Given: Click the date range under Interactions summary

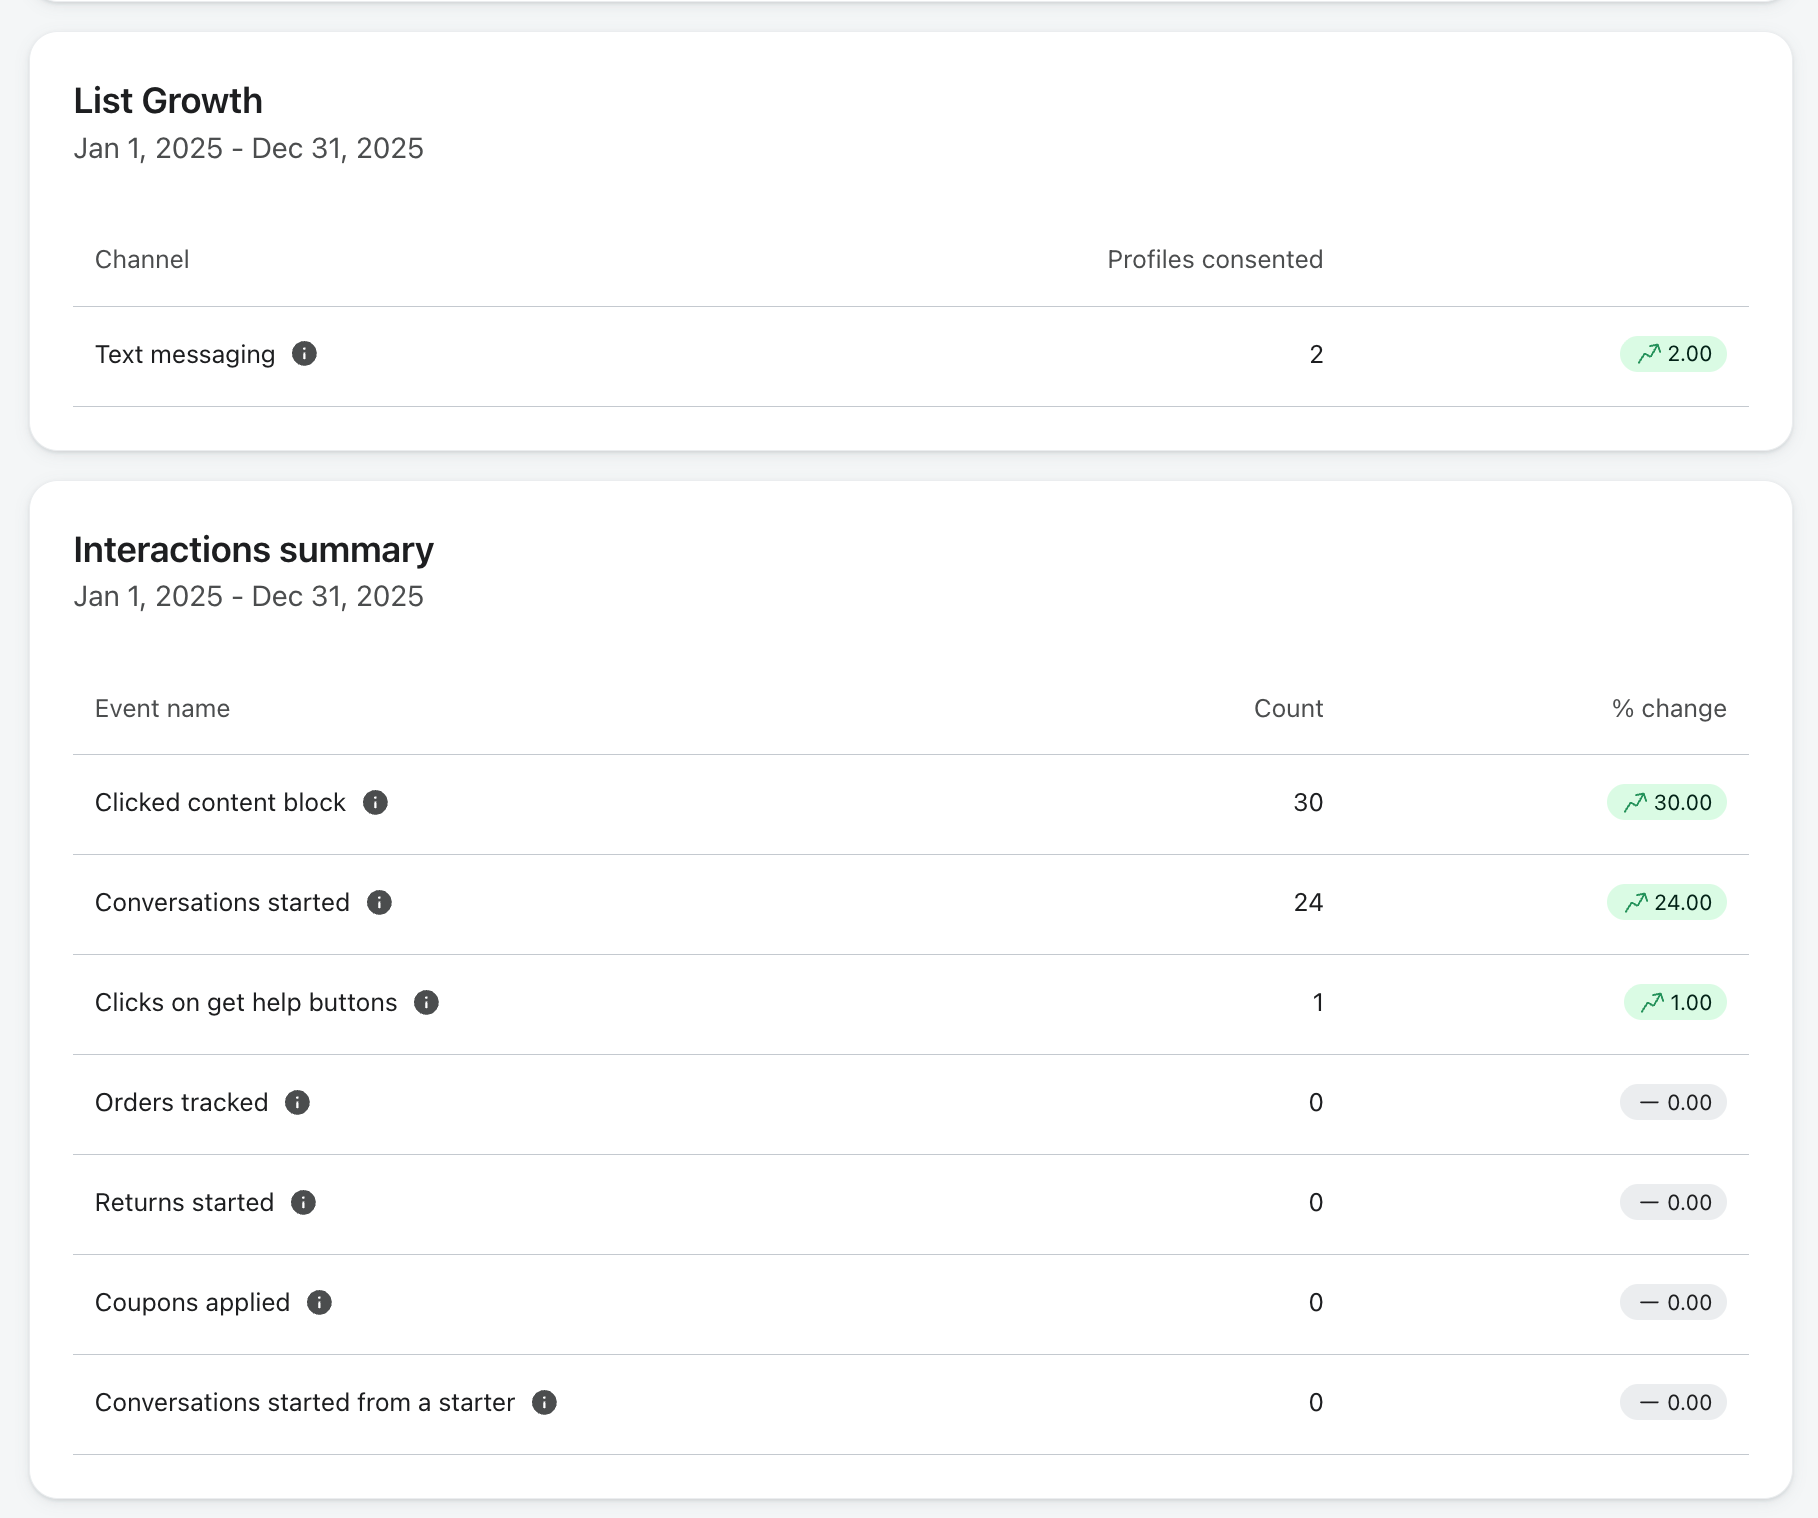Looking at the screenshot, I should coord(248,597).
